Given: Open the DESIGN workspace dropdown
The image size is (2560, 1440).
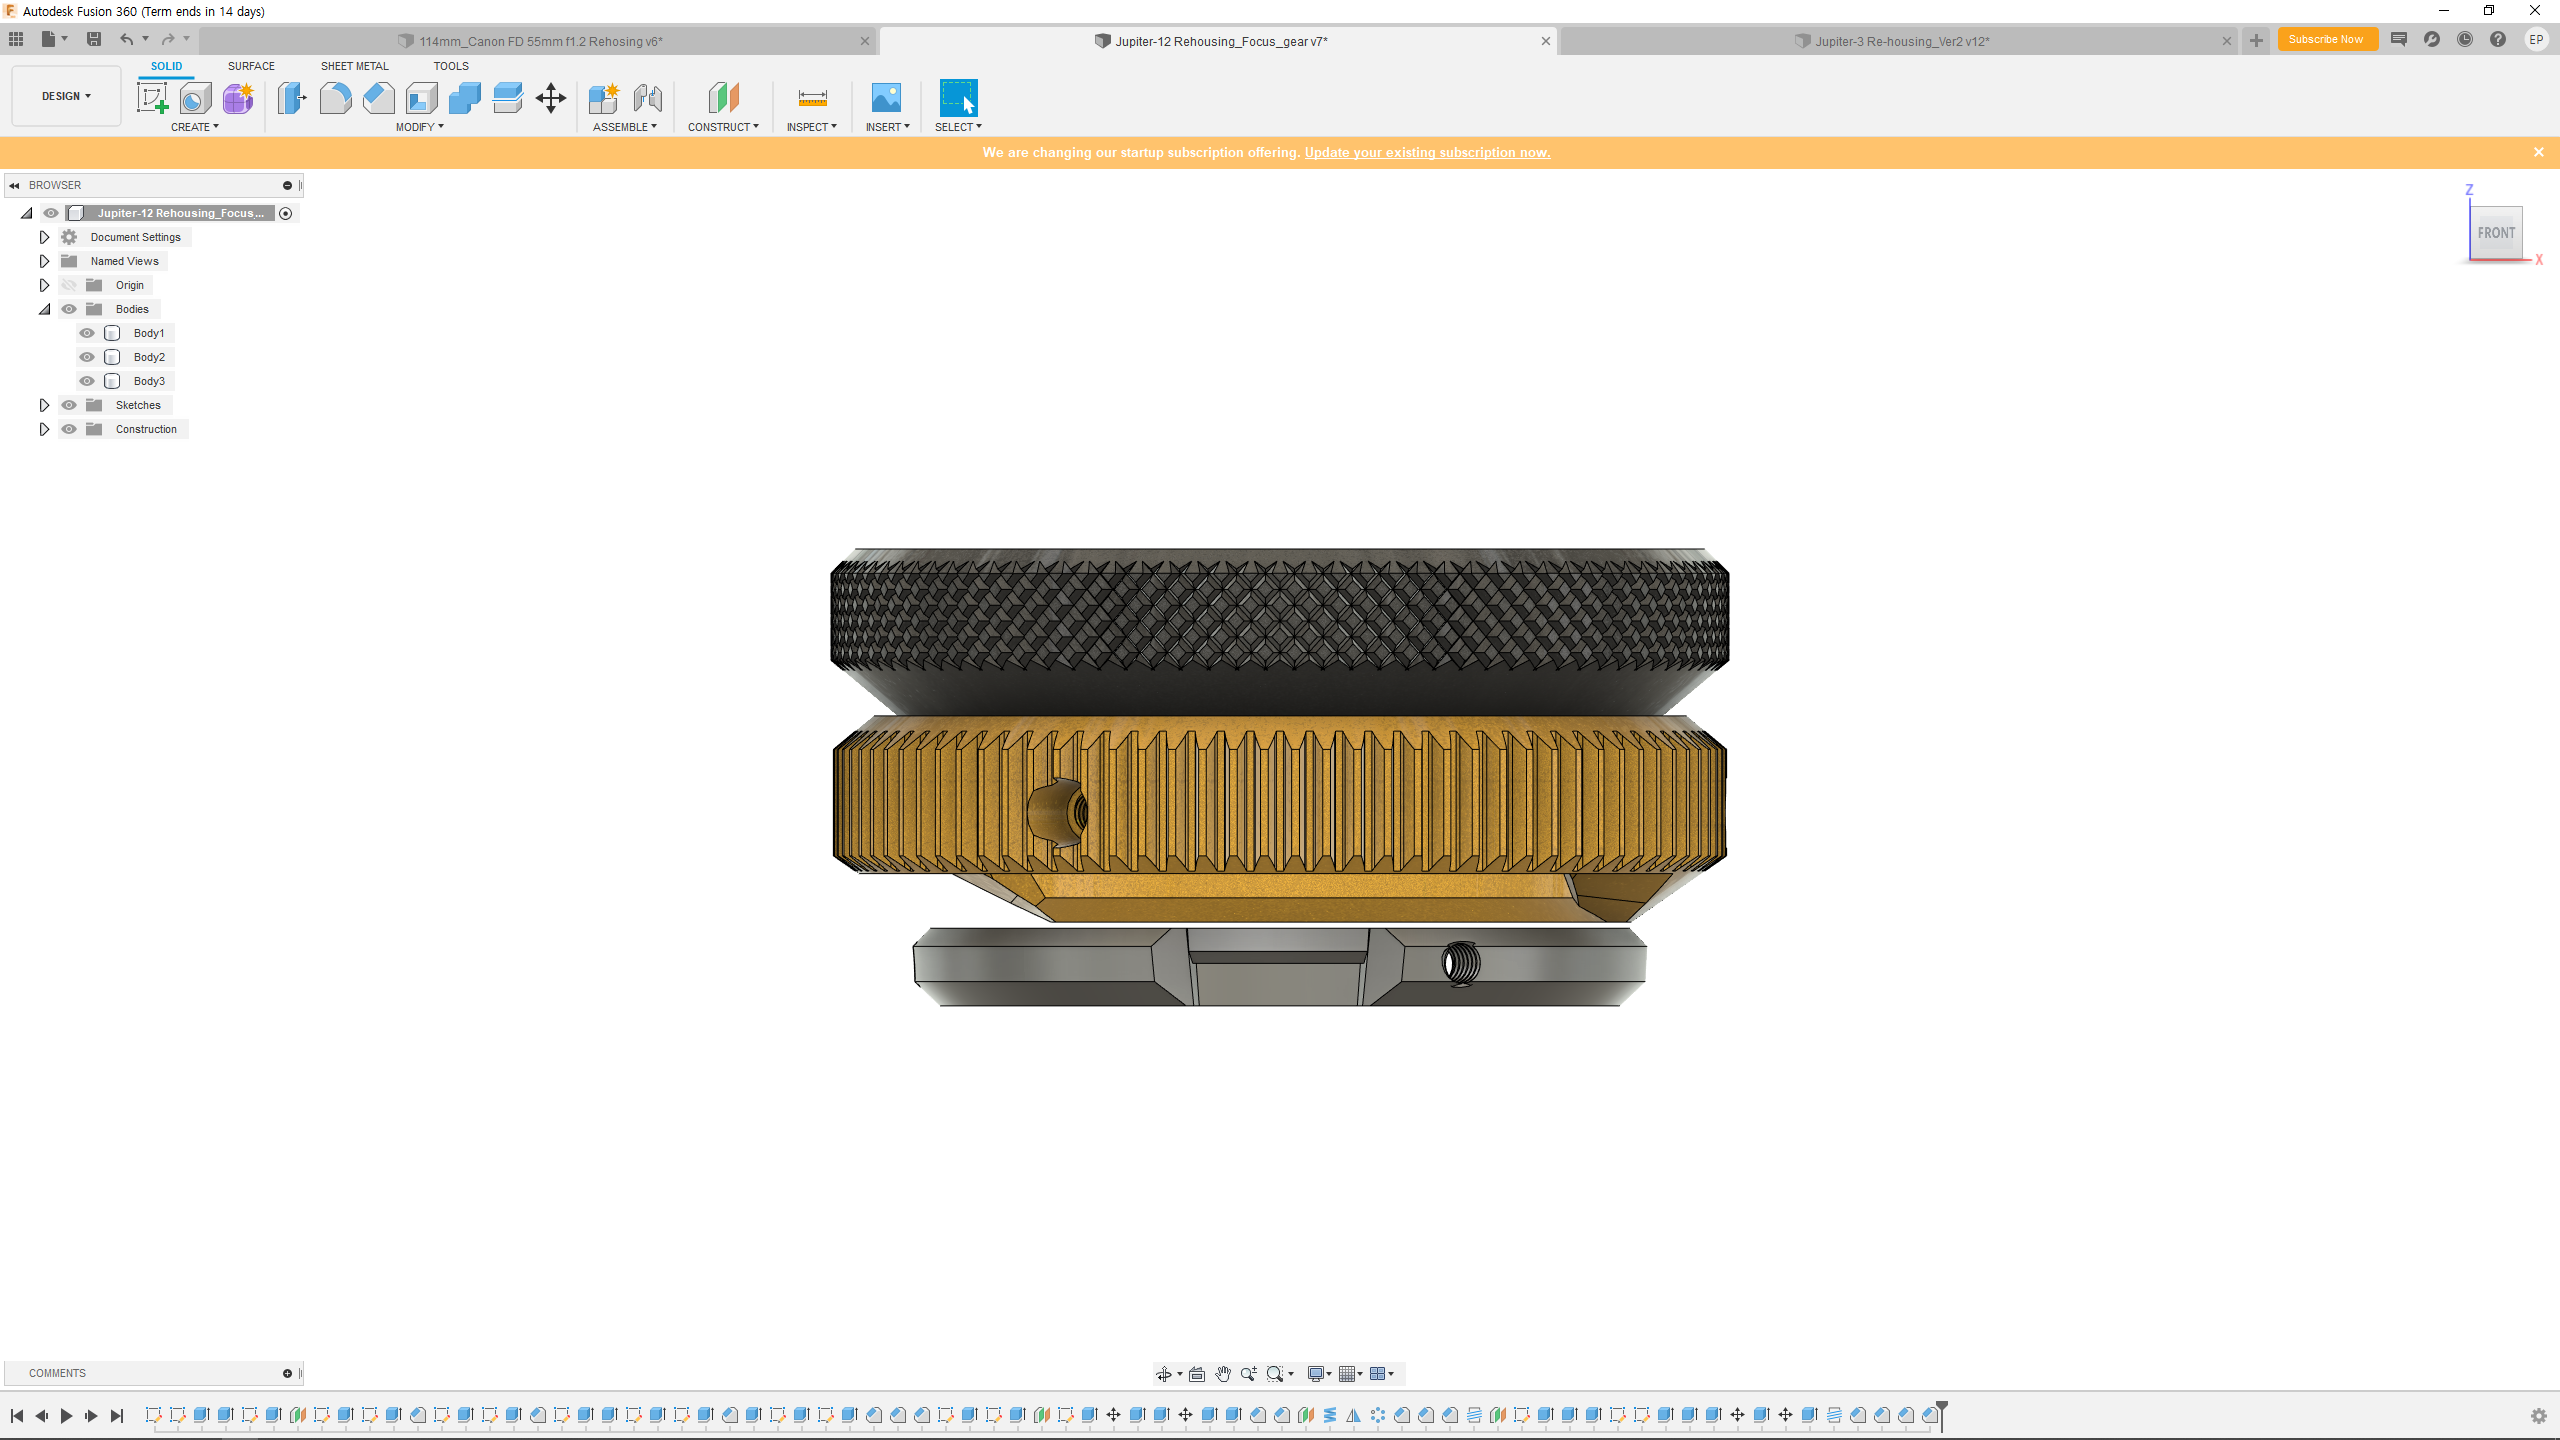Looking at the screenshot, I should click(x=66, y=96).
